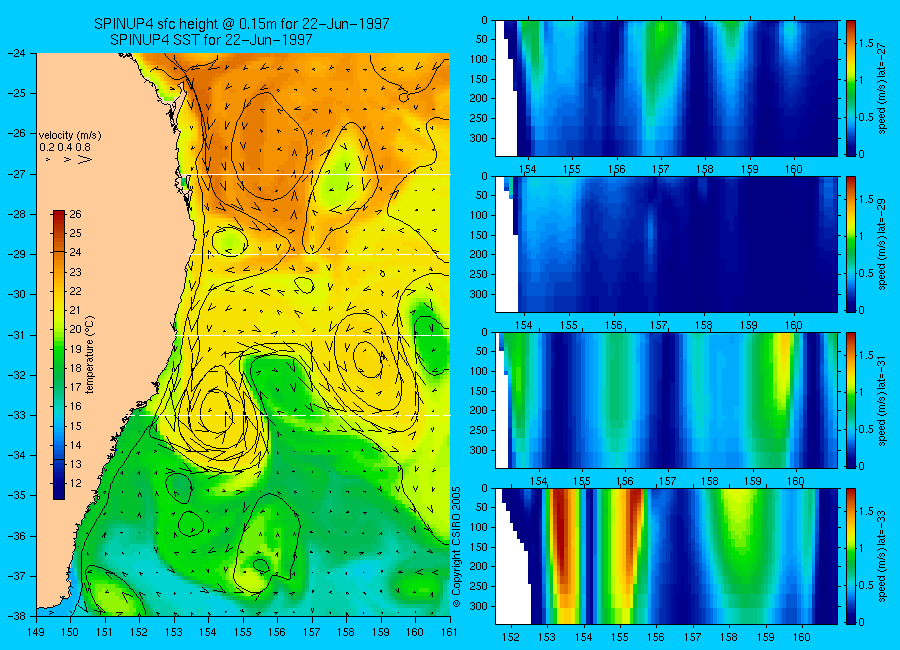Image resolution: width=900 pixels, height=650 pixels.
Task: Click the 26 tick on the temperature bar
Action: (x=76, y=214)
